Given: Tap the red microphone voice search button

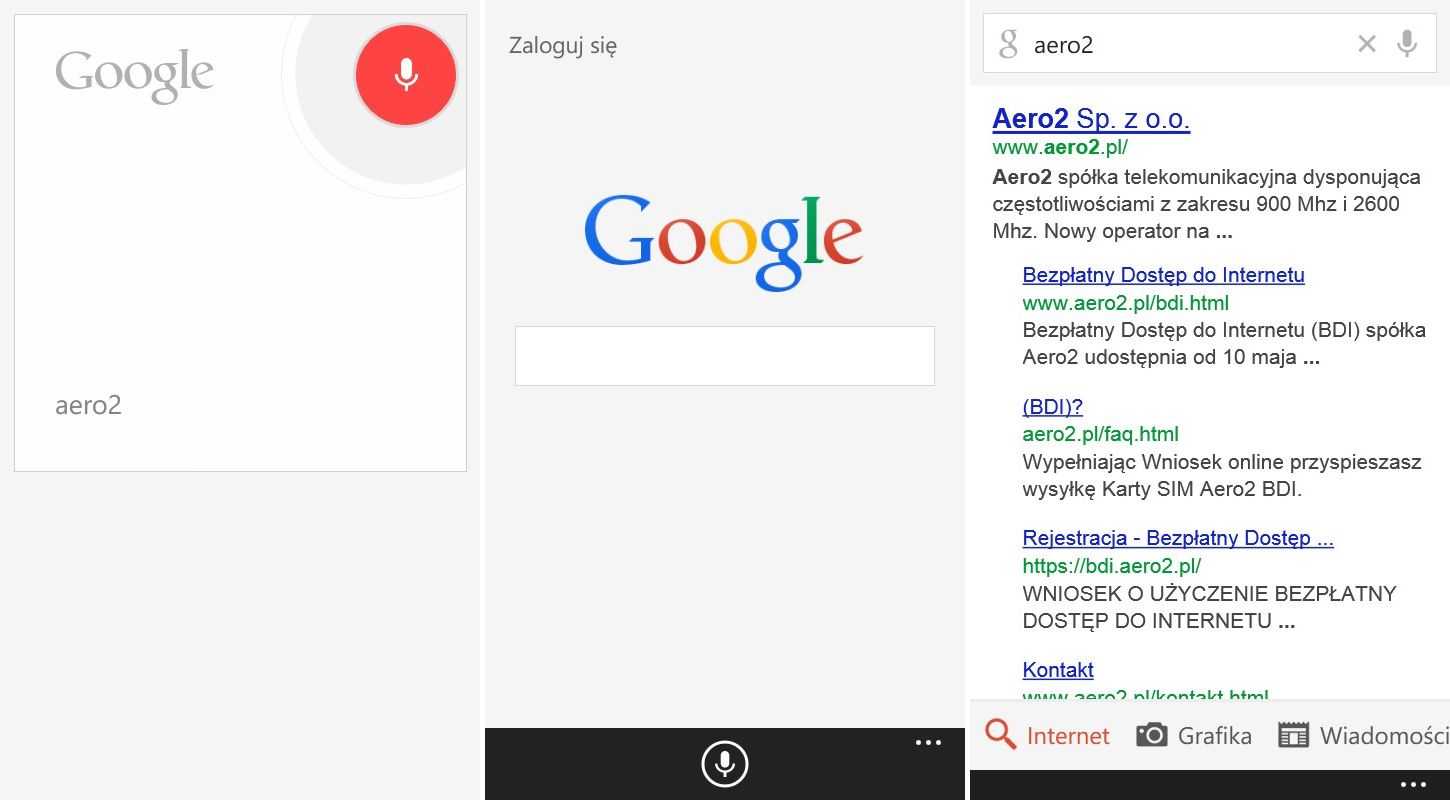Looking at the screenshot, I should click(405, 75).
